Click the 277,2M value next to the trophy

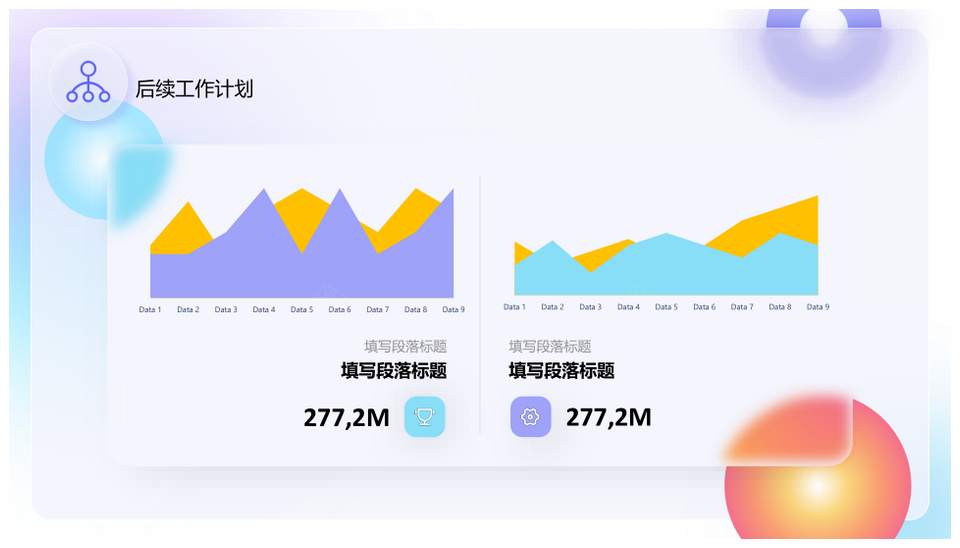[346, 418]
